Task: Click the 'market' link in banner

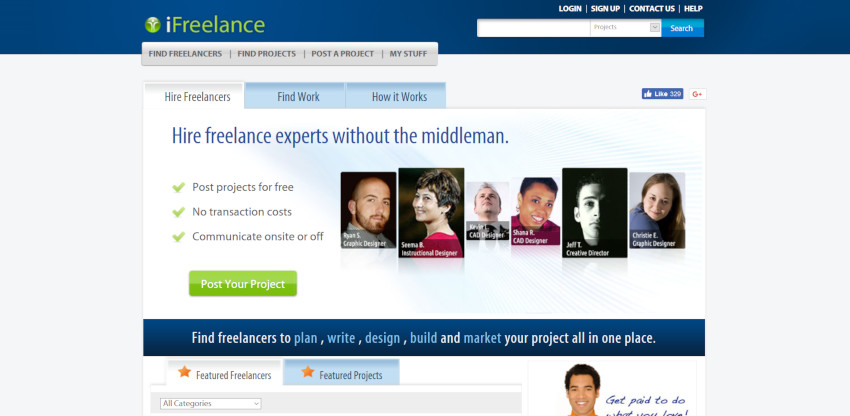Action: tap(482, 338)
